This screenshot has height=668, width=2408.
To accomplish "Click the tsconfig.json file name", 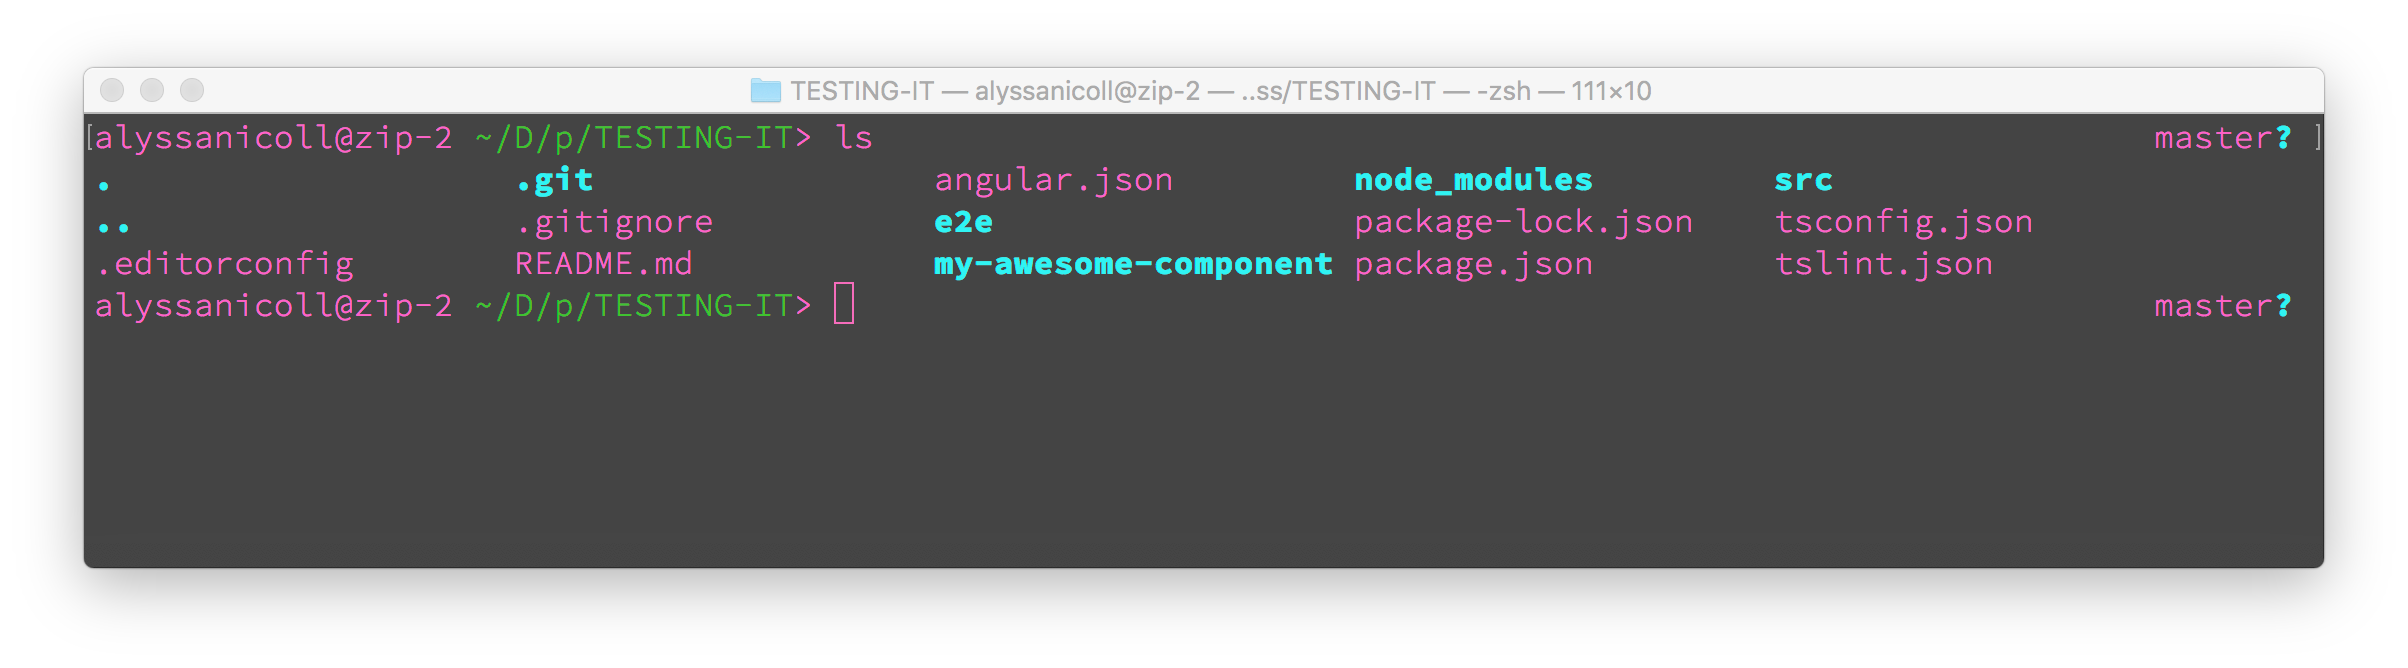I will point(1903,222).
